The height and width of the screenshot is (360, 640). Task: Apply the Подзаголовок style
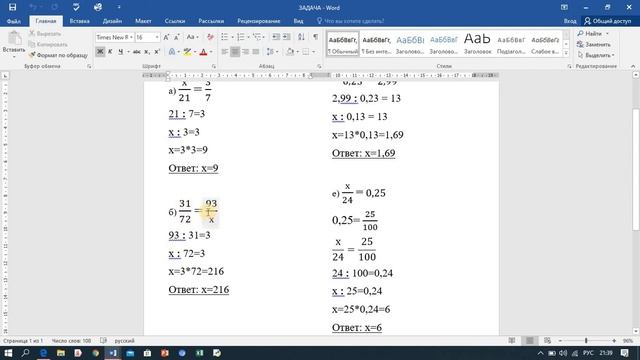pyautogui.click(x=511, y=44)
